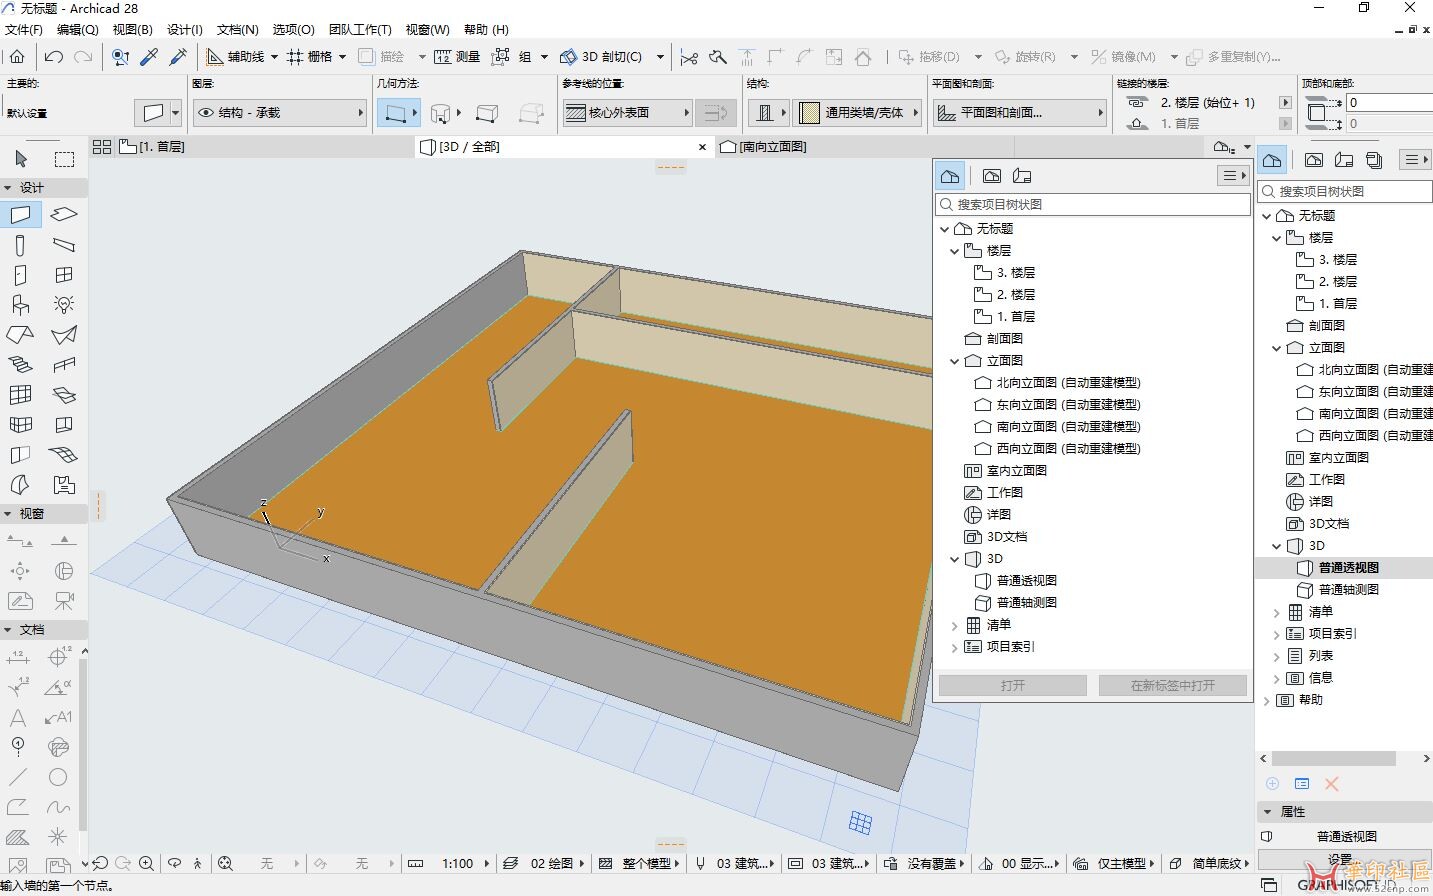Select the Window tool

[64, 275]
